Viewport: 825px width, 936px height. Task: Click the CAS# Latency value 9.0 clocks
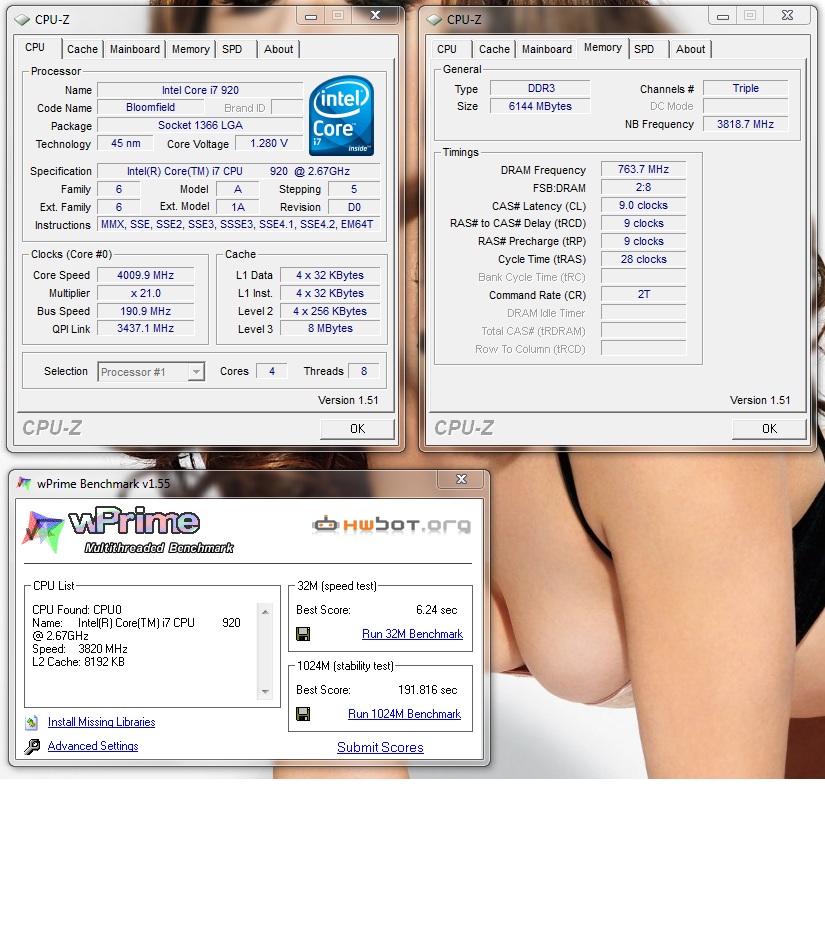(644, 205)
